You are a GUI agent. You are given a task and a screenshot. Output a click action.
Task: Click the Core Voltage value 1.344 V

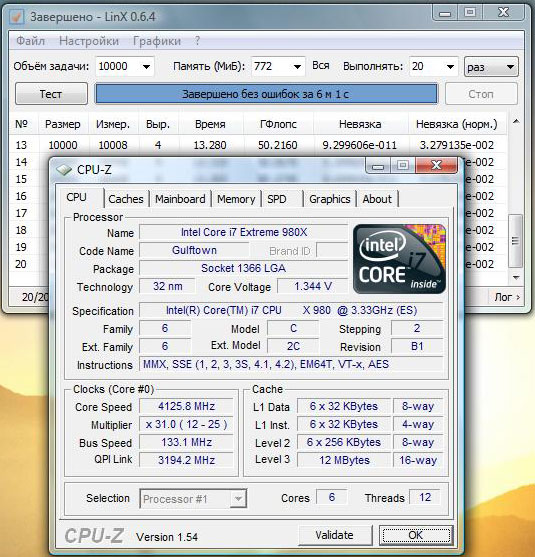[313, 286]
